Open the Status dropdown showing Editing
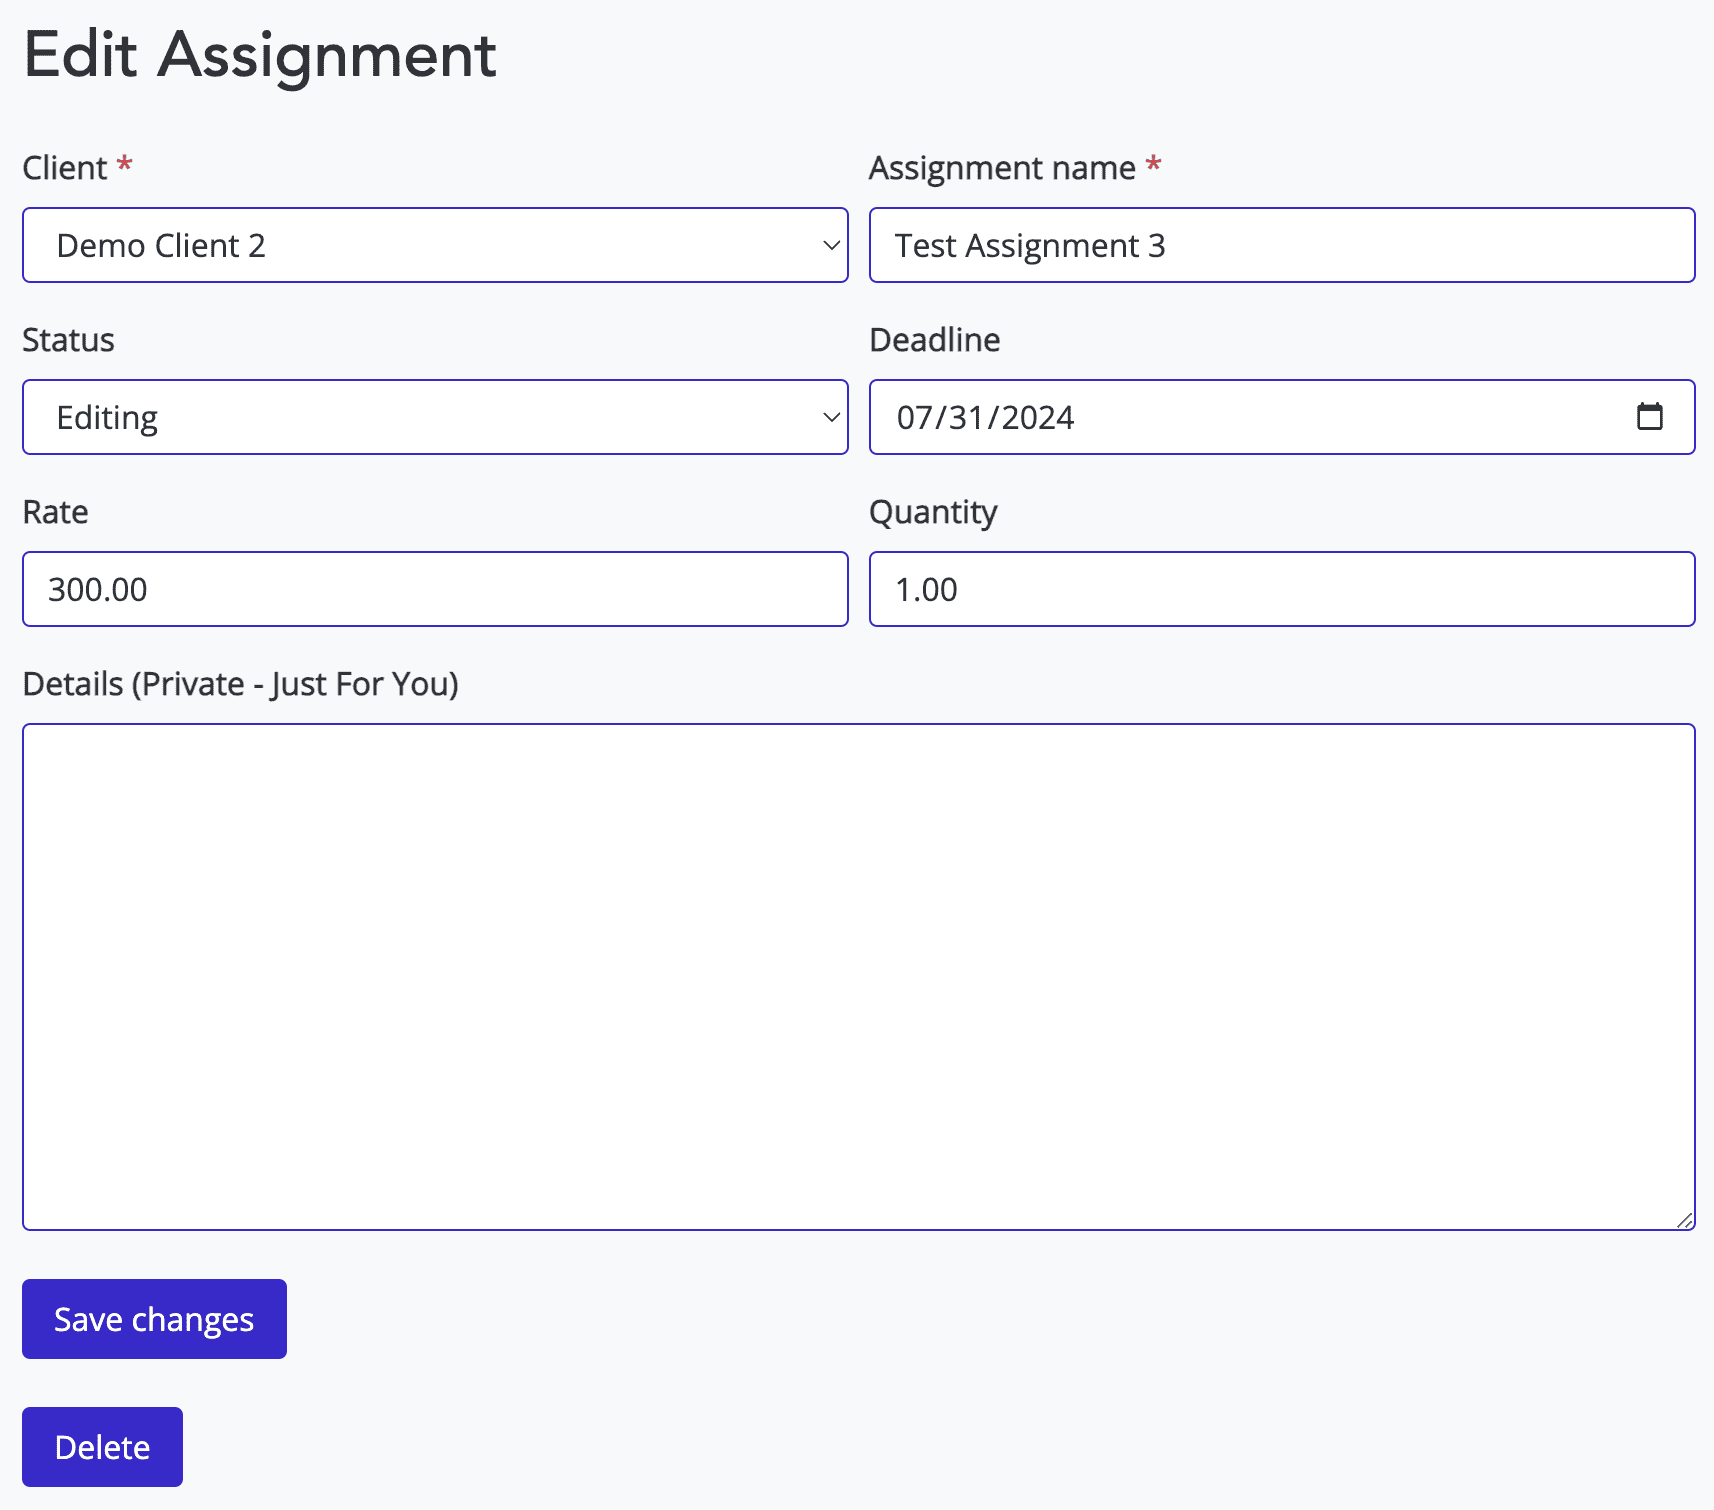 point(435,417)
